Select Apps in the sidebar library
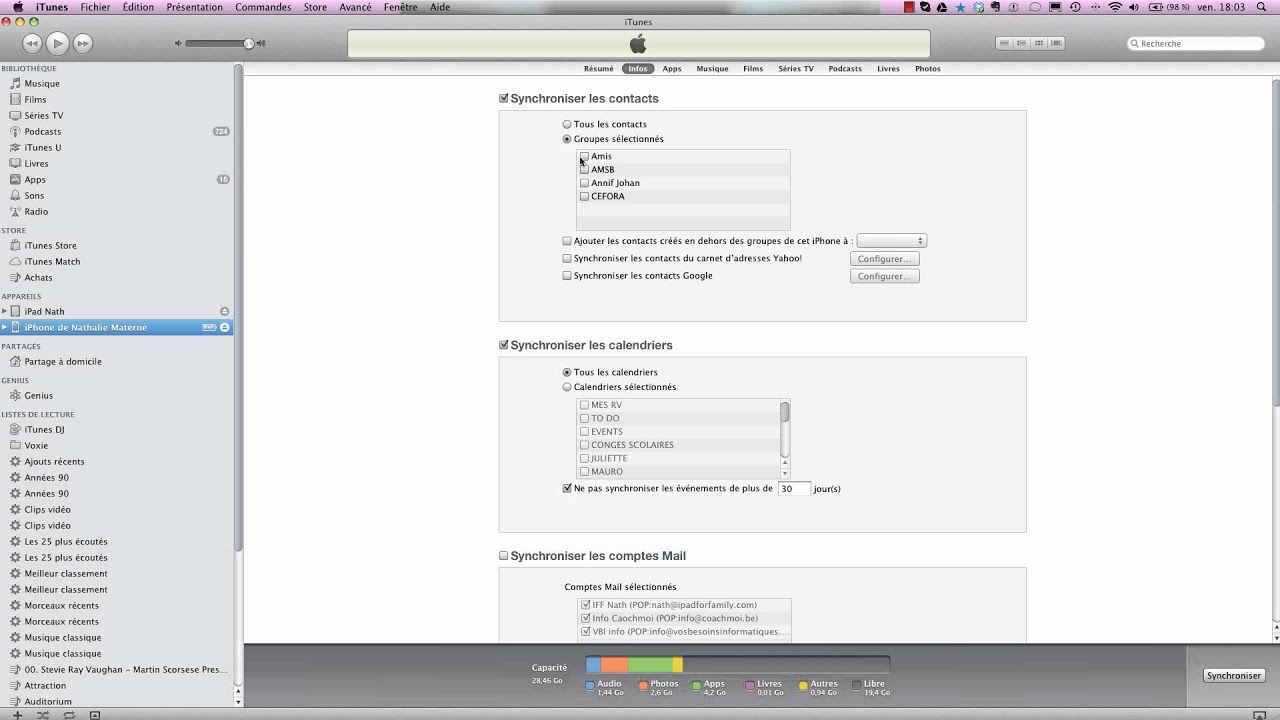Screen dimensions: 1280x720 (35, 179)
